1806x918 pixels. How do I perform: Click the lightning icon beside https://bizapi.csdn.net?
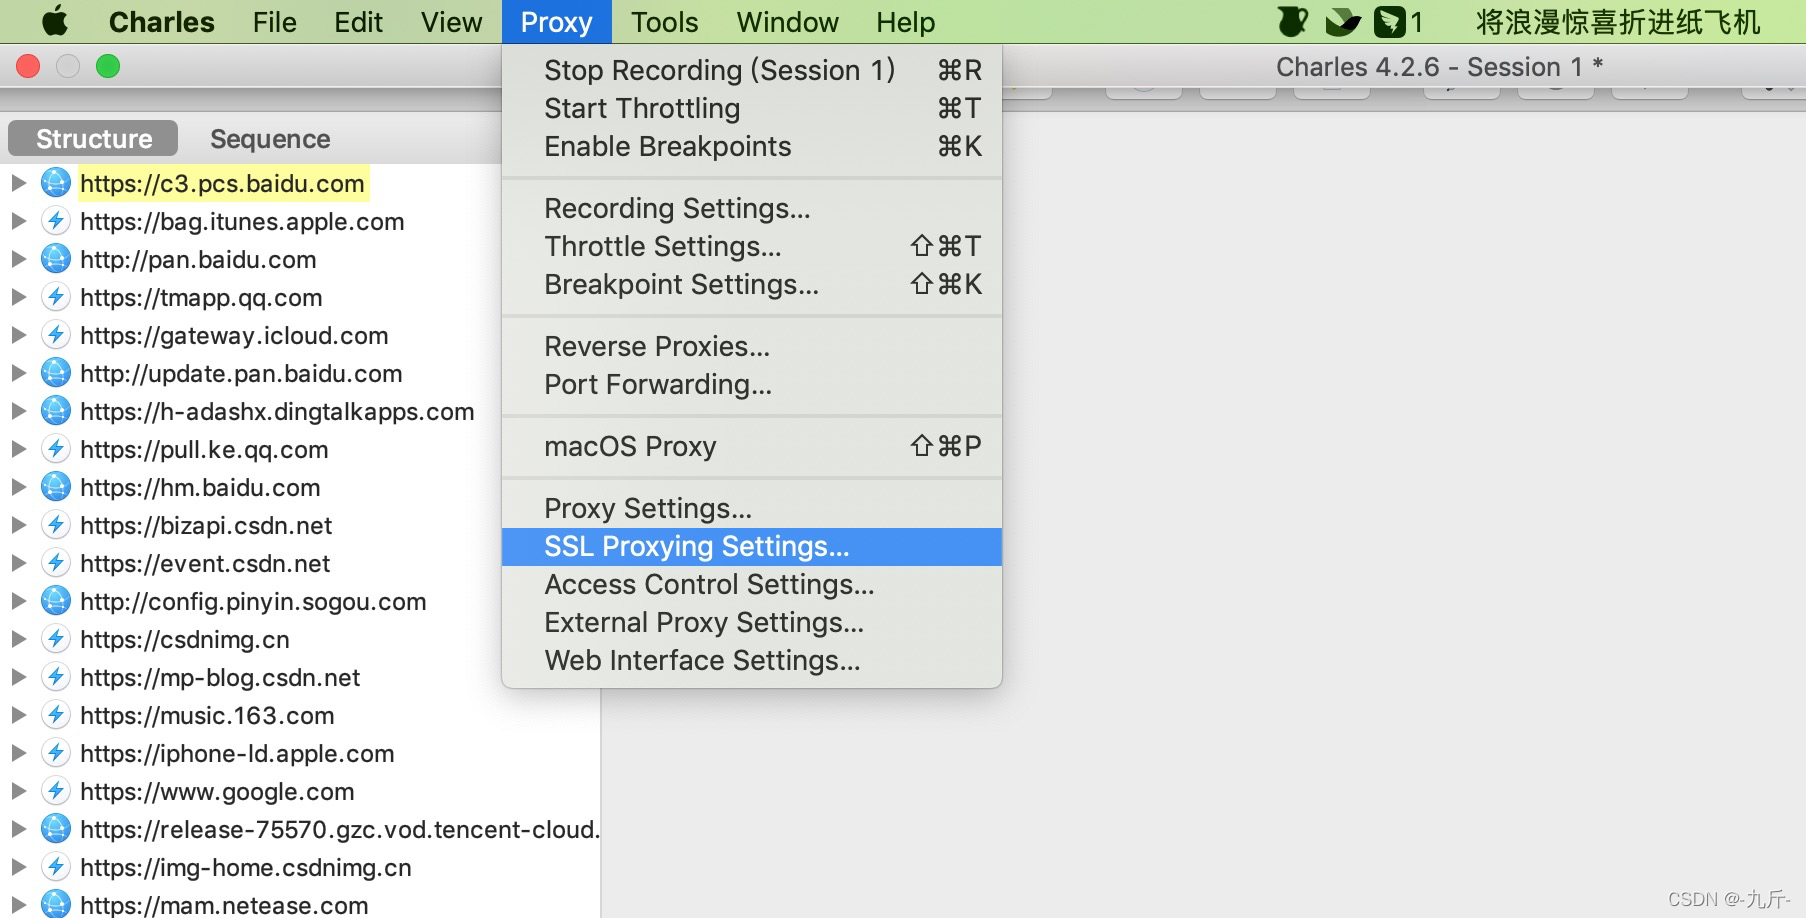point(56,525)
